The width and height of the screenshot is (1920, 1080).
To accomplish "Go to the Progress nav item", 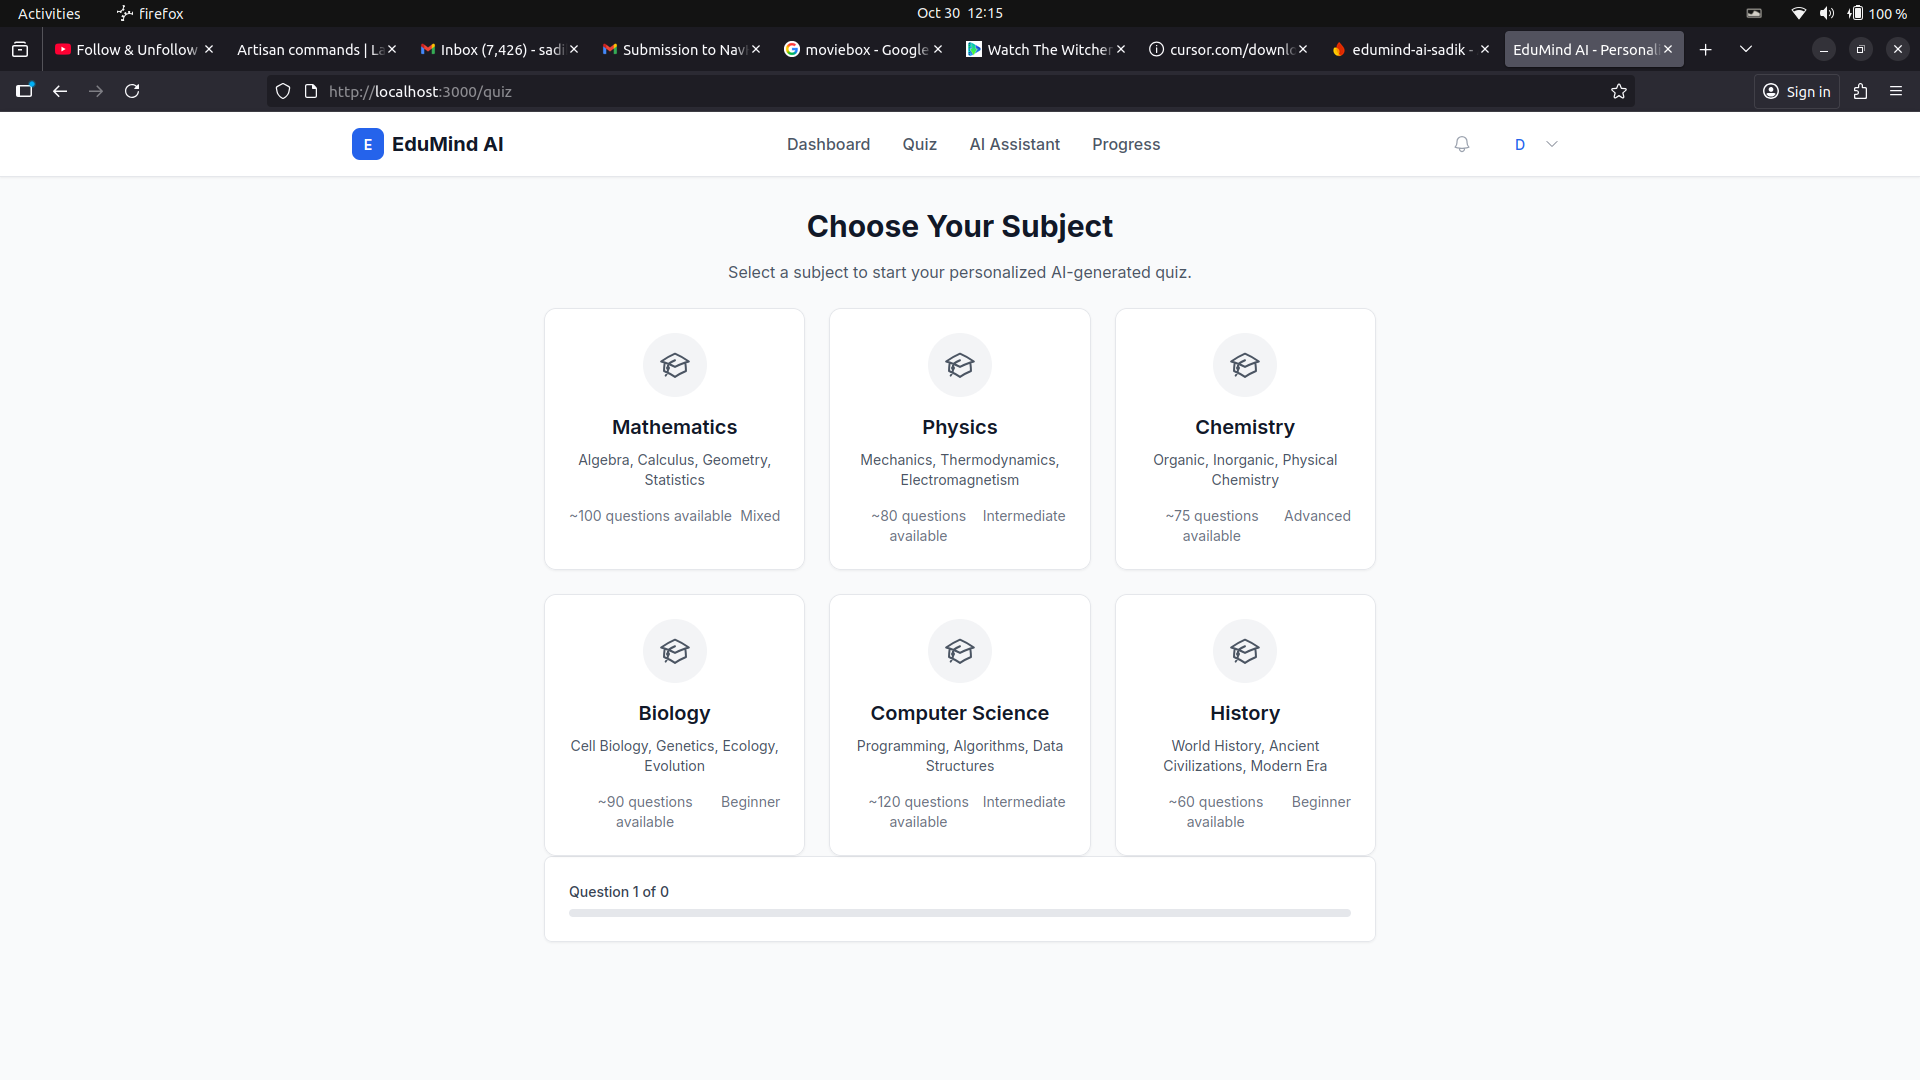I will [1126, 144].
